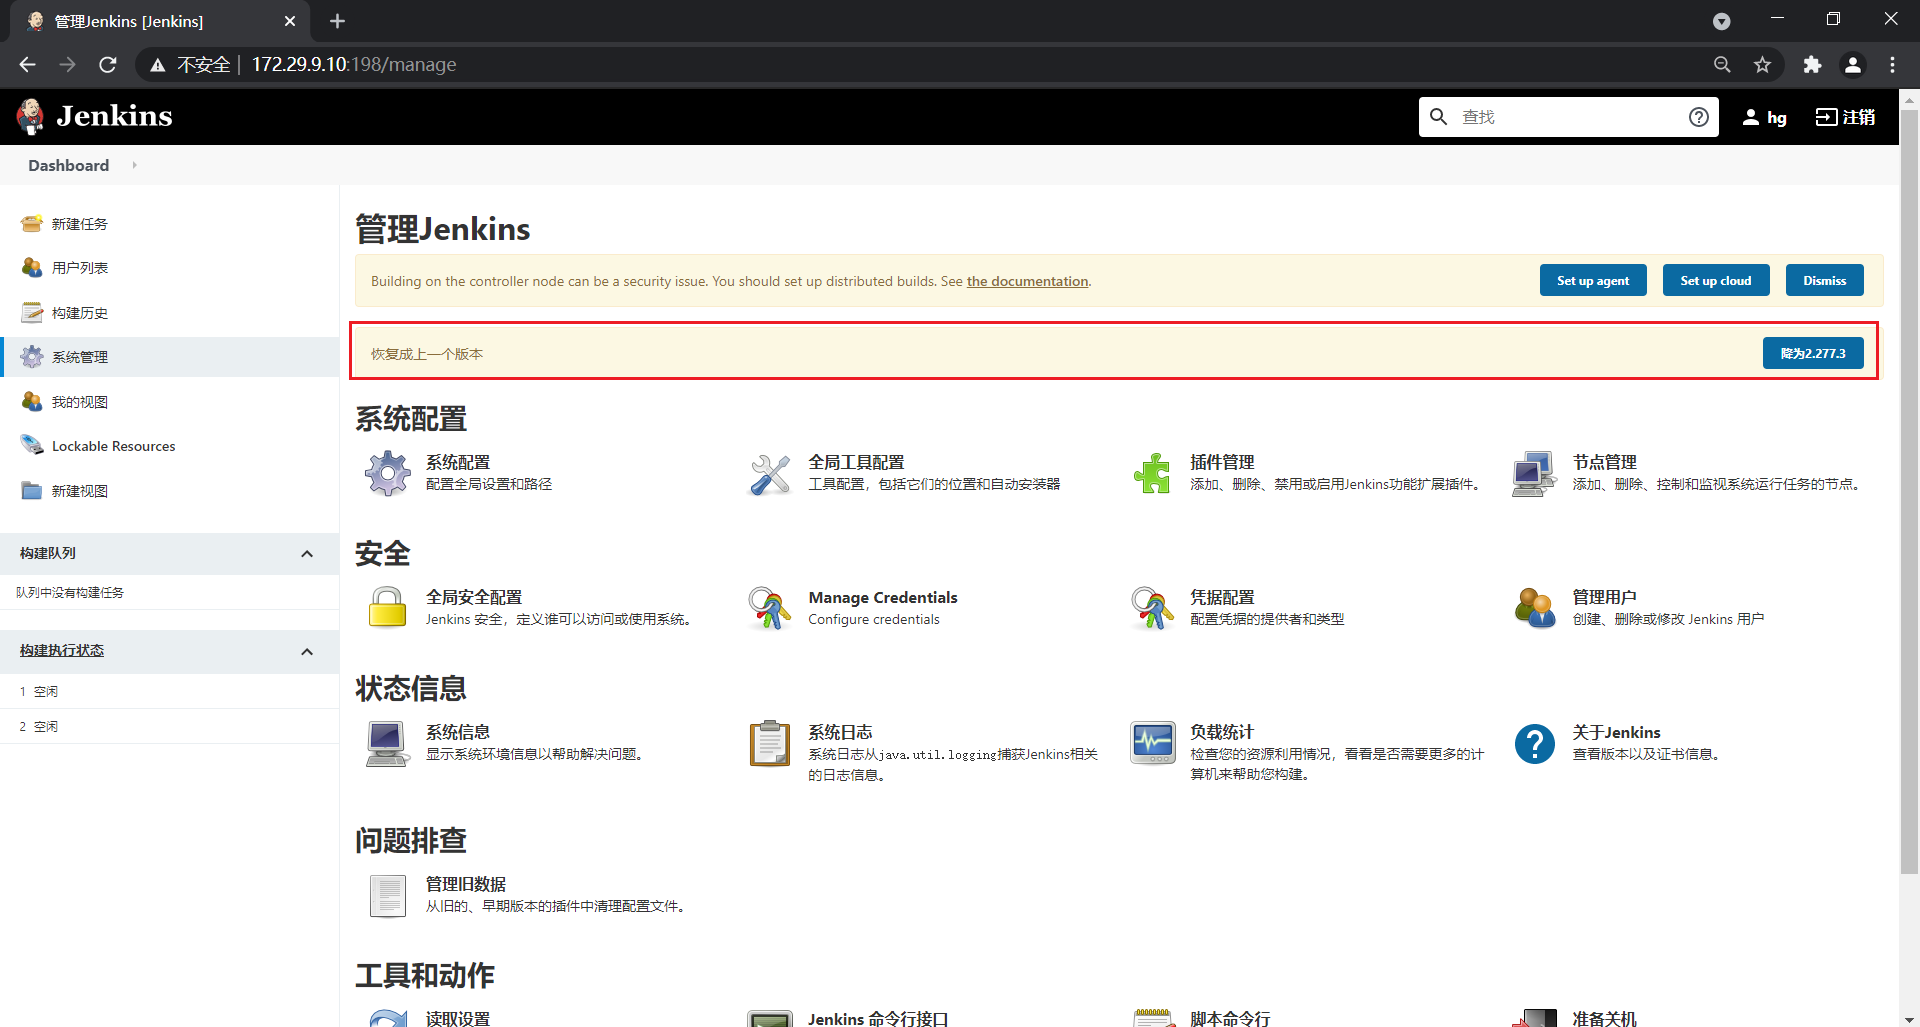Click the browser back arrow
1920x1027 pixels.
pos(27,64)
